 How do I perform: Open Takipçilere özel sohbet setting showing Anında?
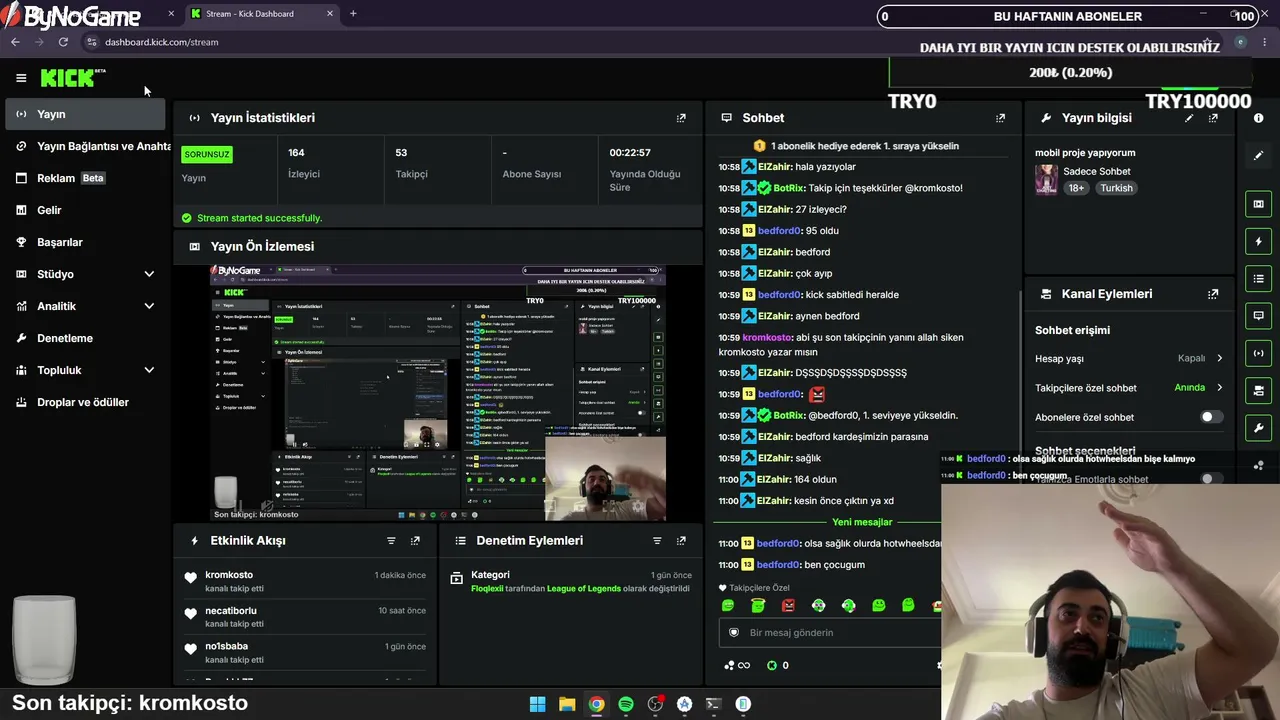(x=1129, y=388)
